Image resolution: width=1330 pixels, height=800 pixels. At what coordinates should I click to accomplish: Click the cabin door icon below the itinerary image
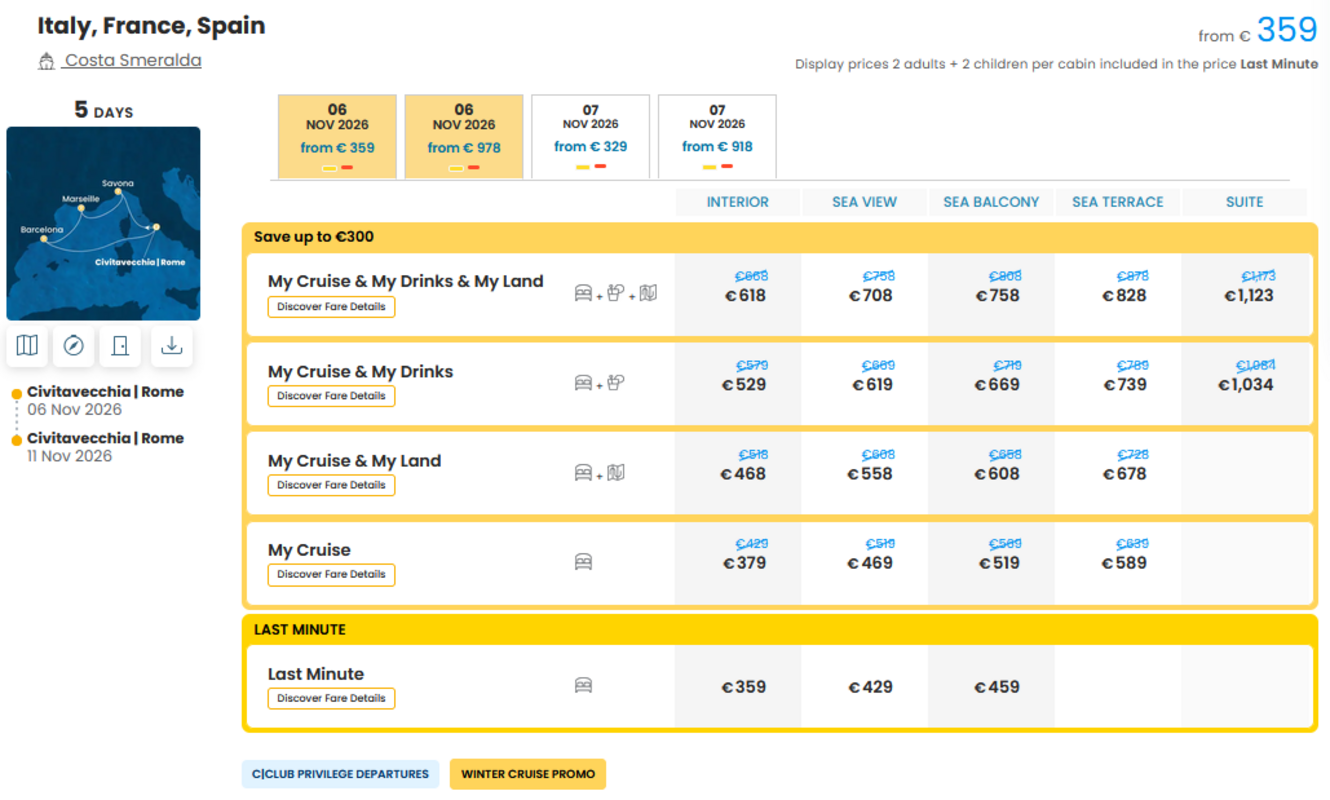tap(121, 346)
